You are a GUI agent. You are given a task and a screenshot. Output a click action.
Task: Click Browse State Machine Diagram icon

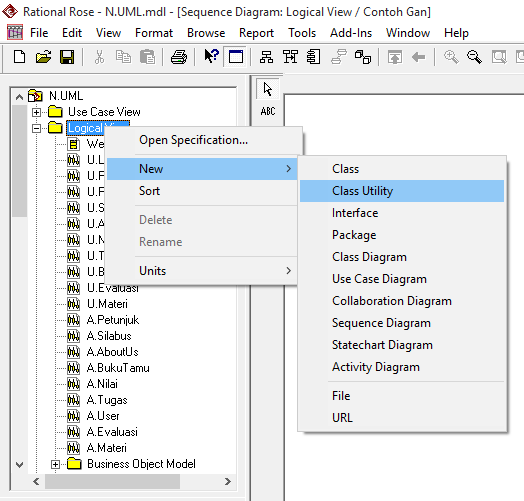[x=339, y=57]
